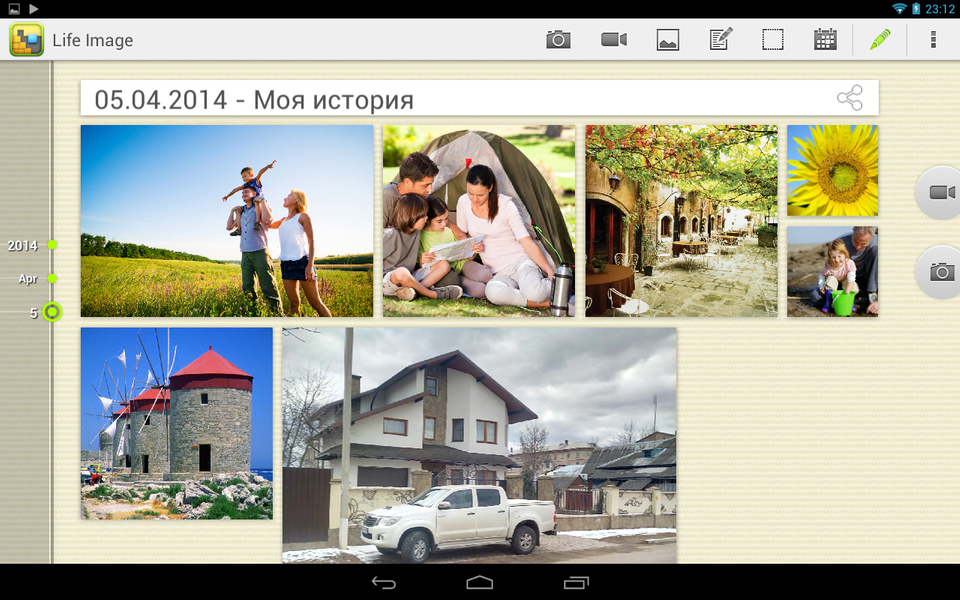Screen dimensions: 960x600
Task: Tap round video record button on right edge
Action: (x=939, y=192)
